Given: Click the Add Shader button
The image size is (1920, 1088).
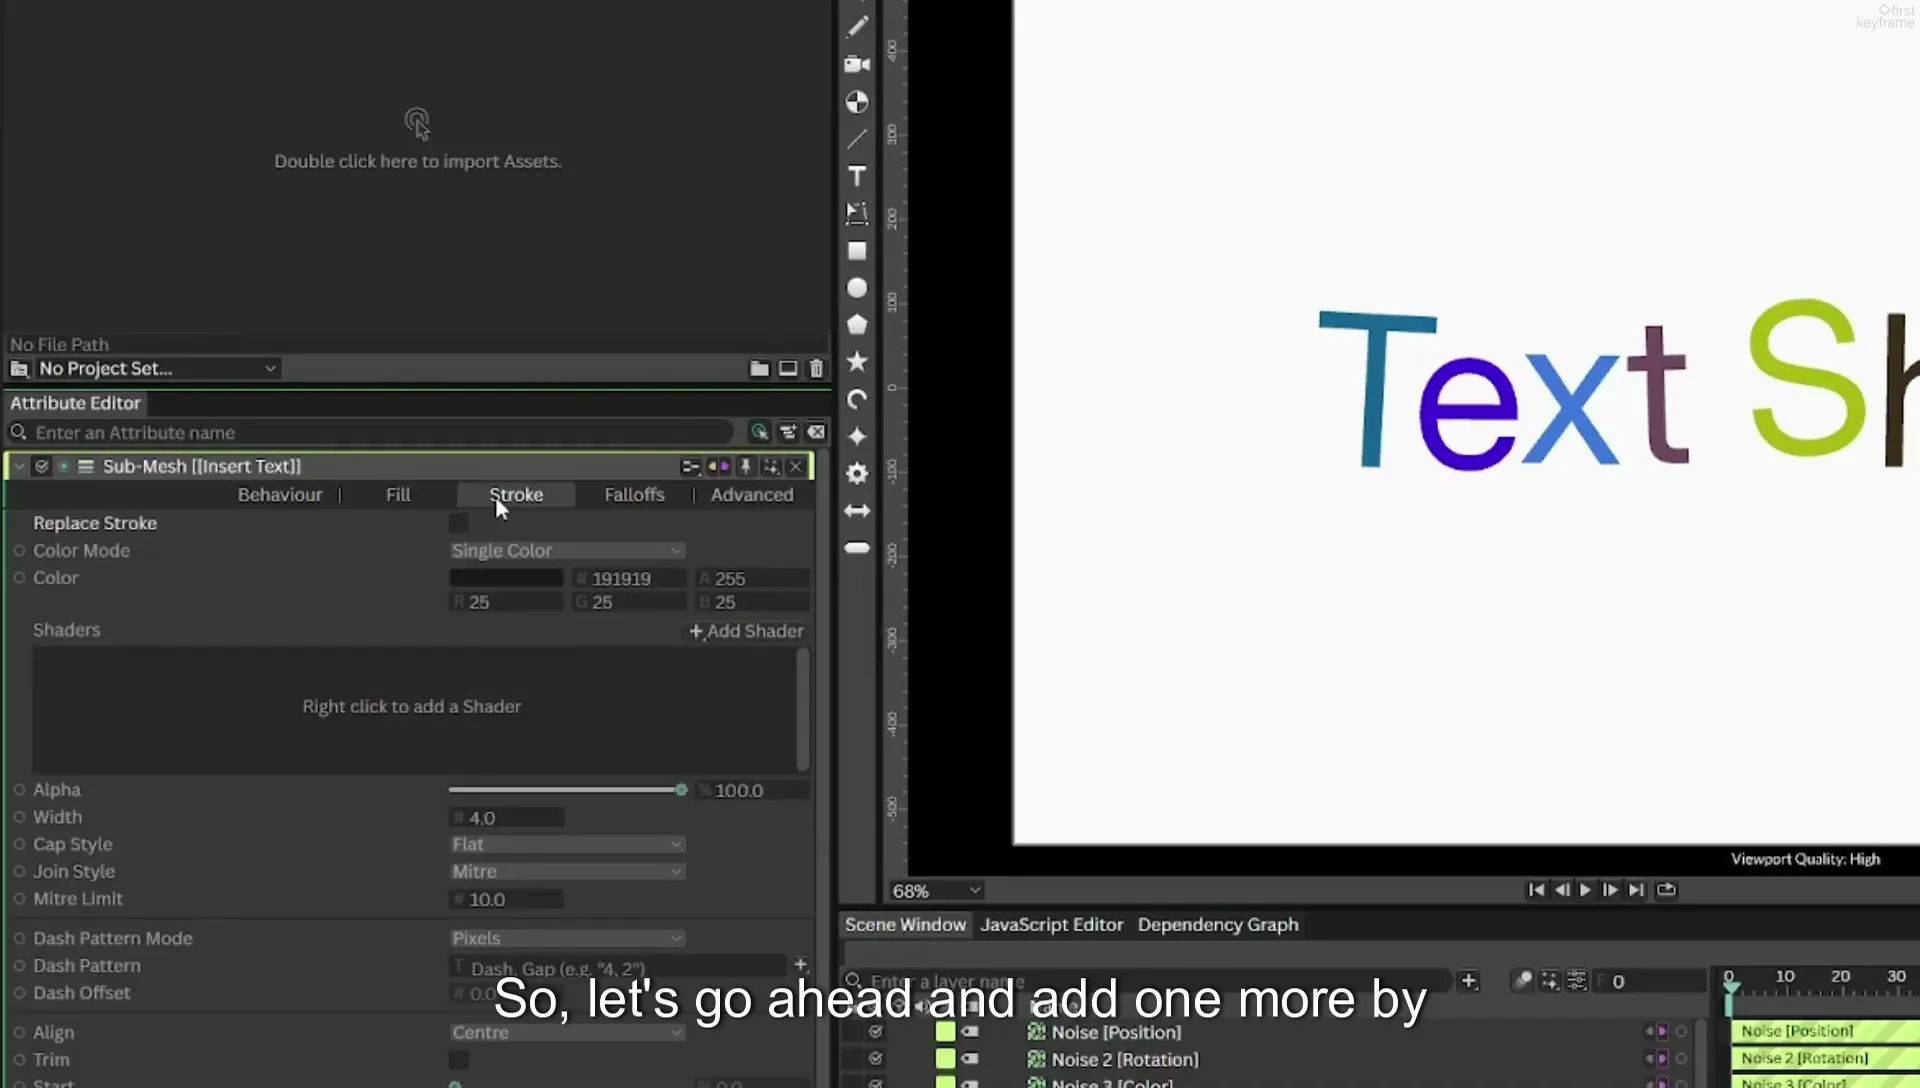Looking at the screenshot, I should (747, 631).
